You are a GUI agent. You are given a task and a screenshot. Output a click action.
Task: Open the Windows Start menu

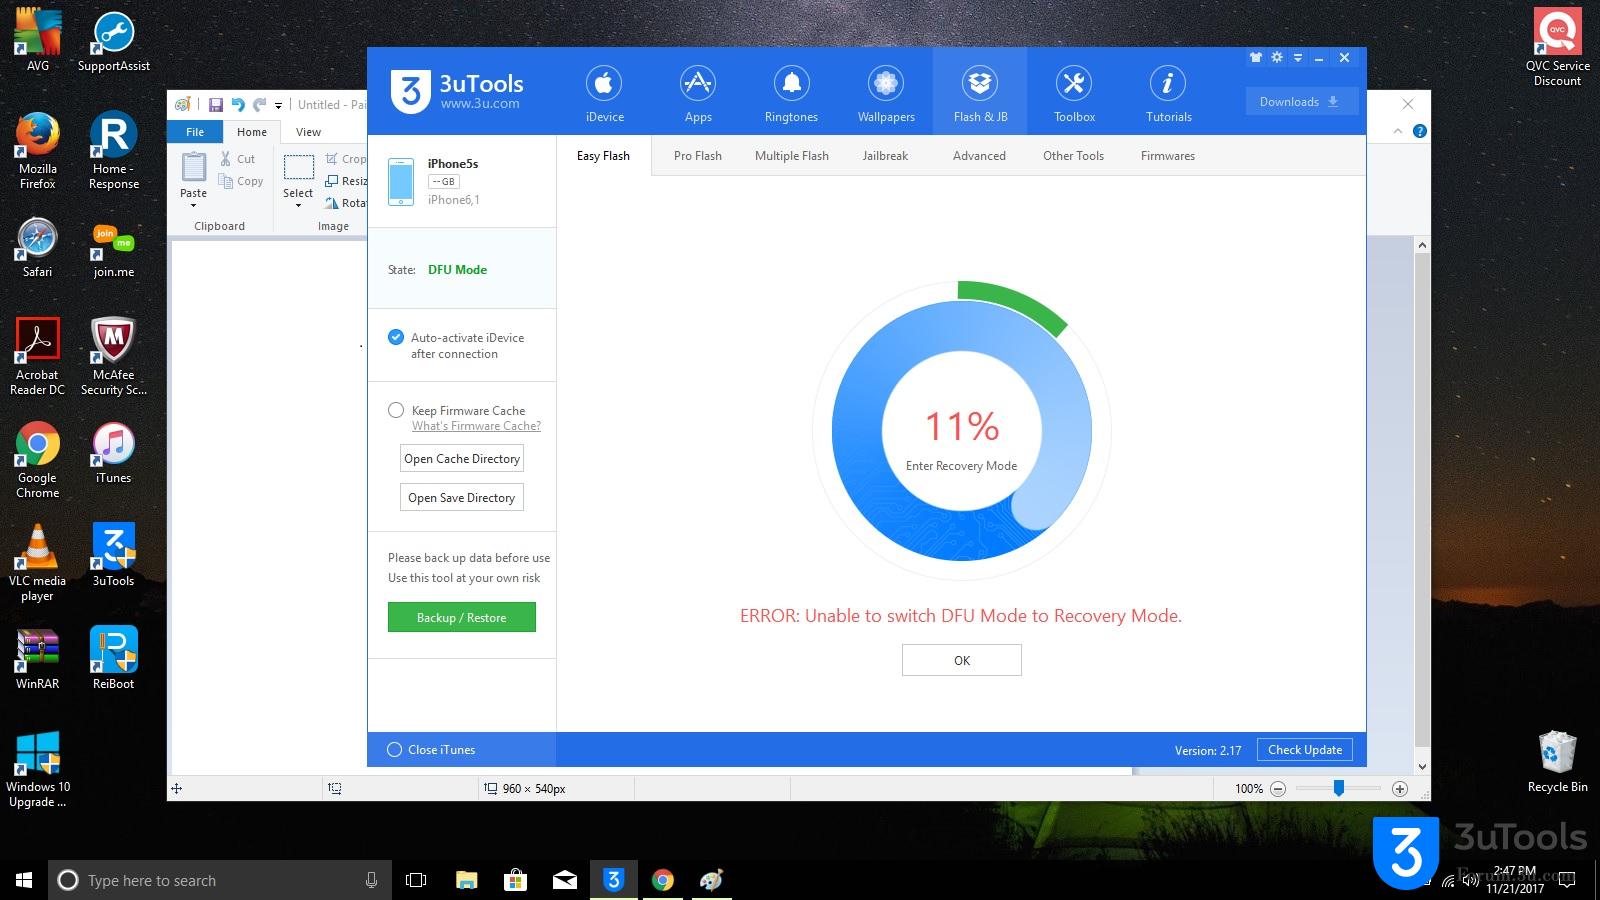coord(24,880)
